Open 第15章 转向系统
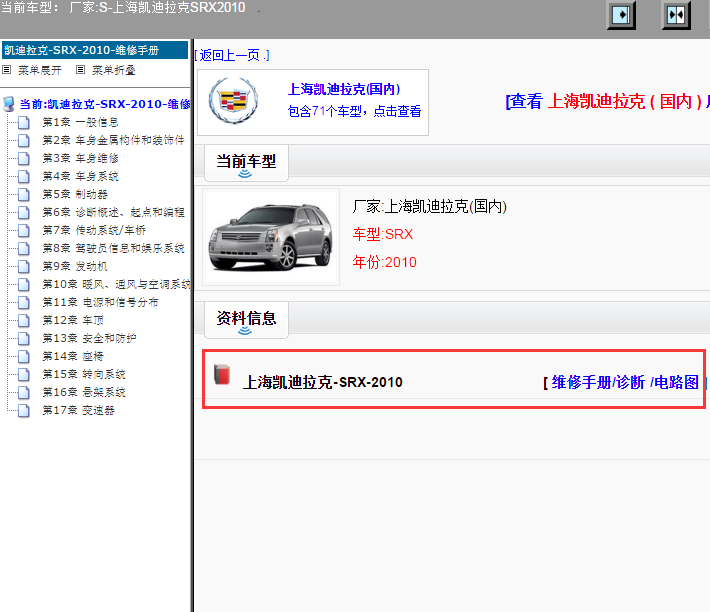710x612 pixels. coord(84,374)
